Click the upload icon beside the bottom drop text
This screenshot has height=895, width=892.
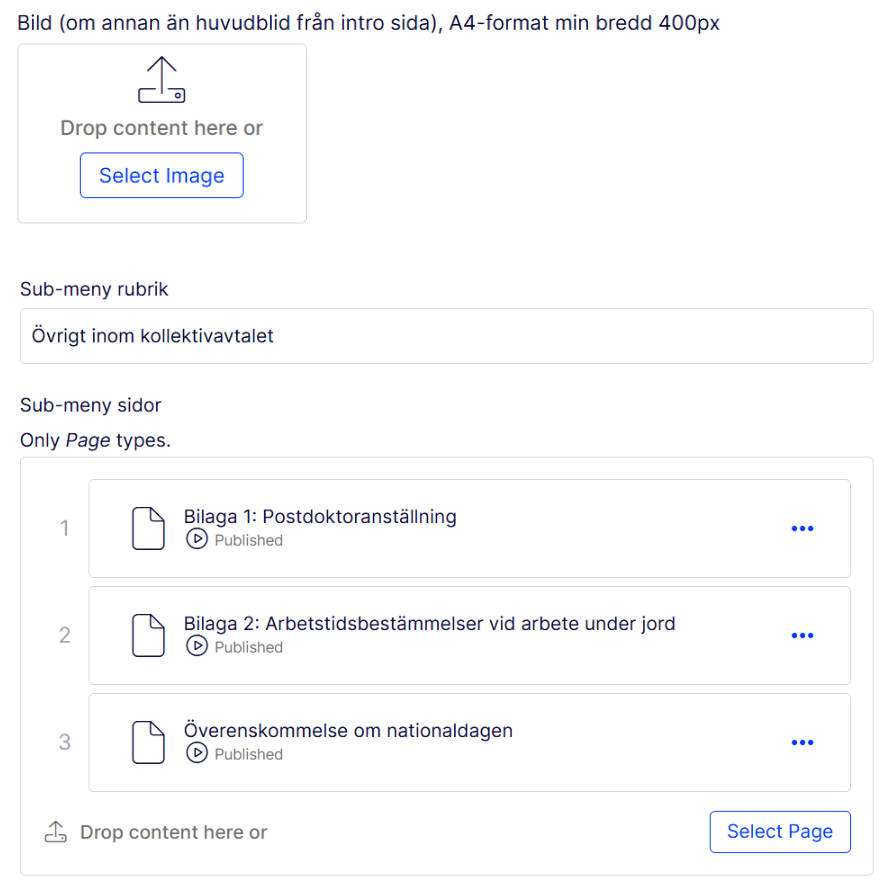point(56,832)
